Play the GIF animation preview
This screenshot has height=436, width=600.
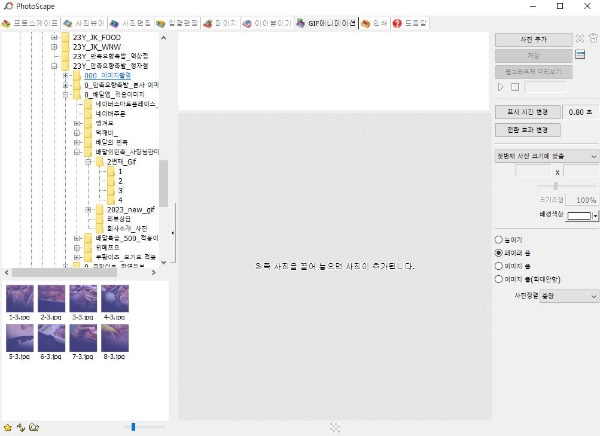[x=501, y=87]
